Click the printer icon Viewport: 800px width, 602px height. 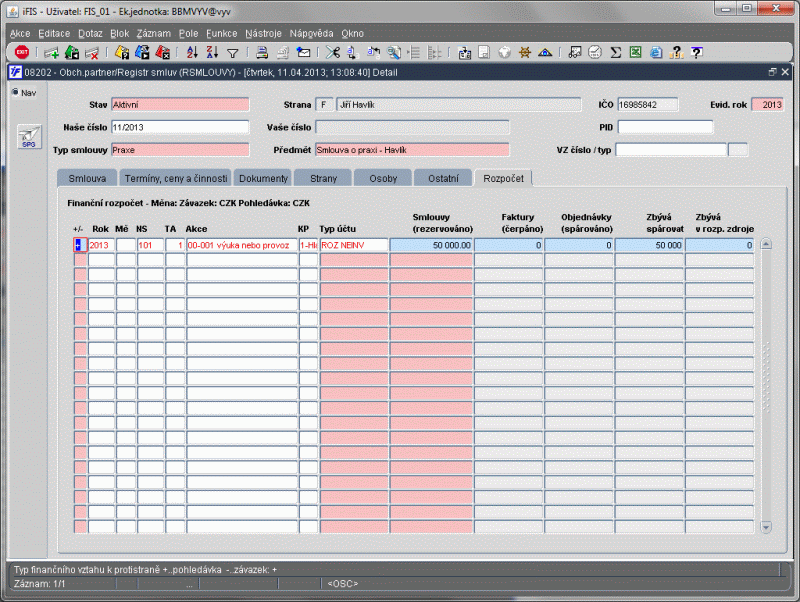[262, 52]
